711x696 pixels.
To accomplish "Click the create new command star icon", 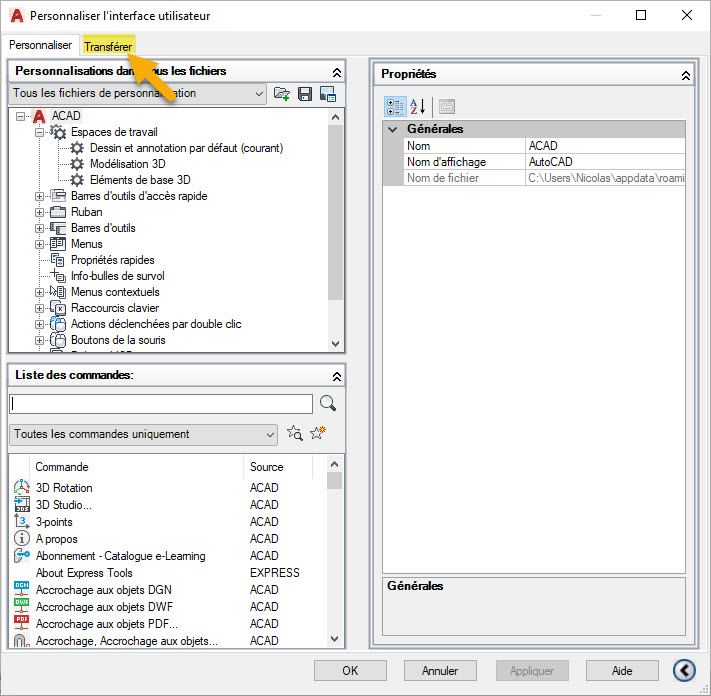I will click(x=318, y=433).
